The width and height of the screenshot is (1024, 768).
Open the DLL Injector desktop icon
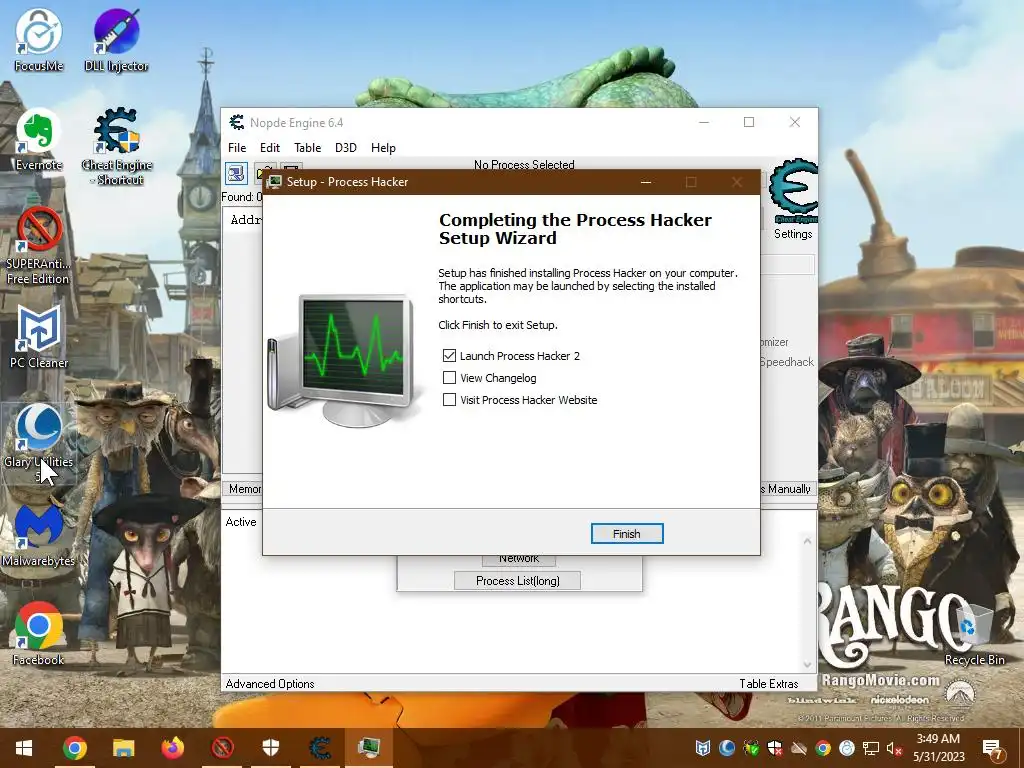(116, 39)
